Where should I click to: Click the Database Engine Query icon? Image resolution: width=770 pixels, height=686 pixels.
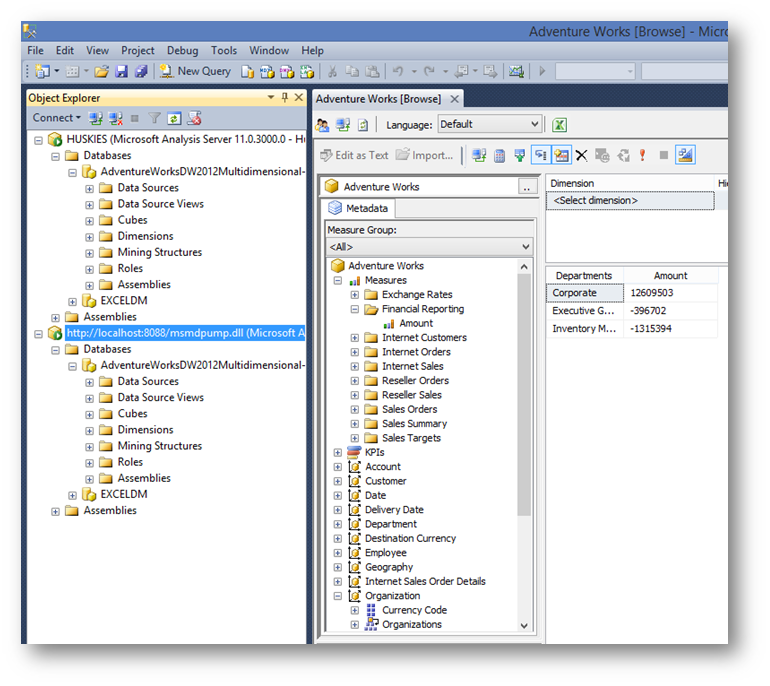(247, 72)
